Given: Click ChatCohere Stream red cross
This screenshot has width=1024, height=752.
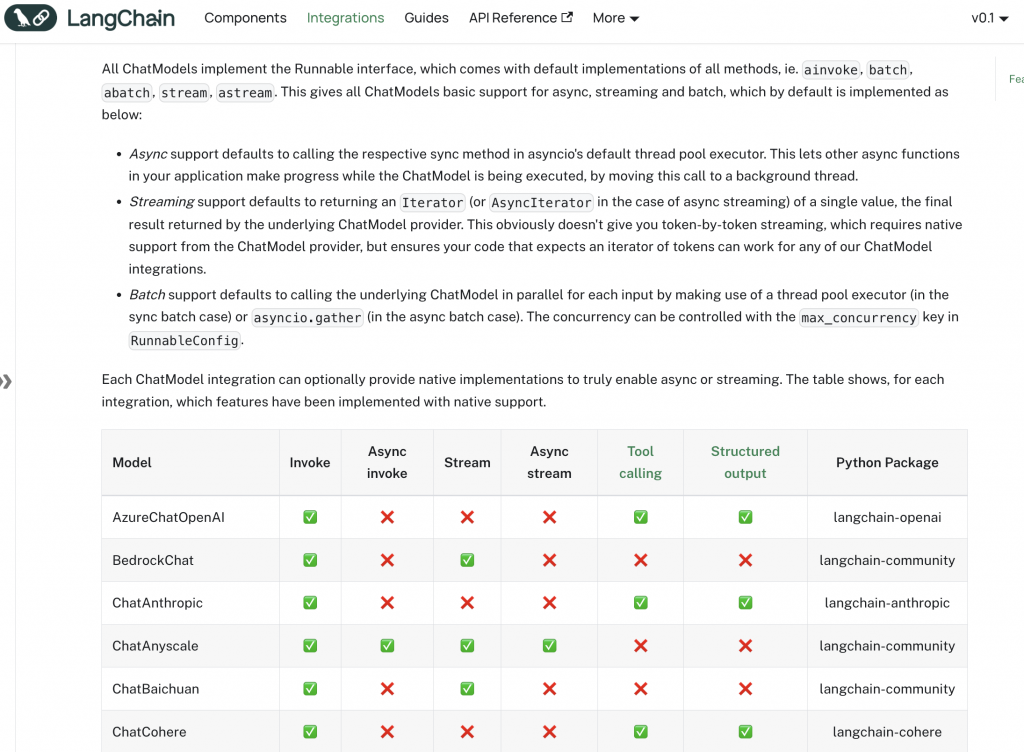Looking at the screenshot, I should pyautogui.click(x=467, y=732).
